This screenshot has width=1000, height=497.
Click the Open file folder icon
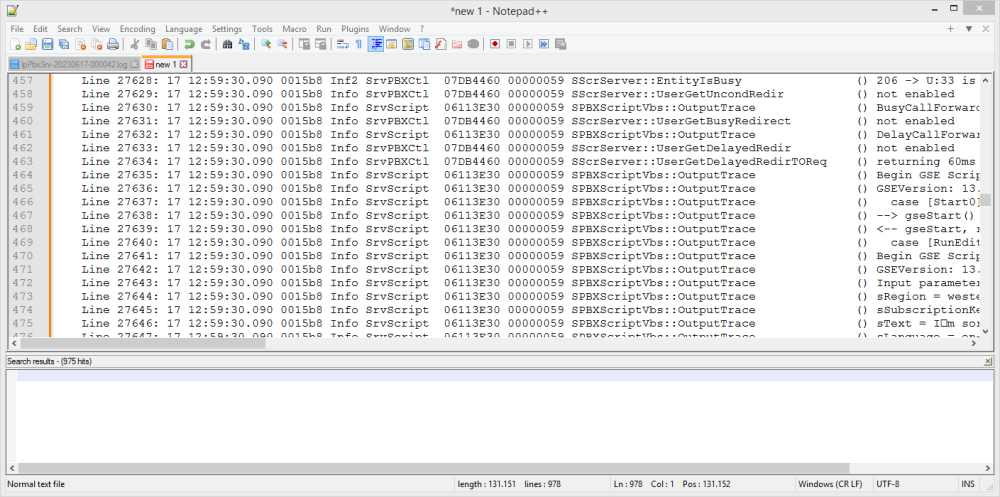click(31, 44)
